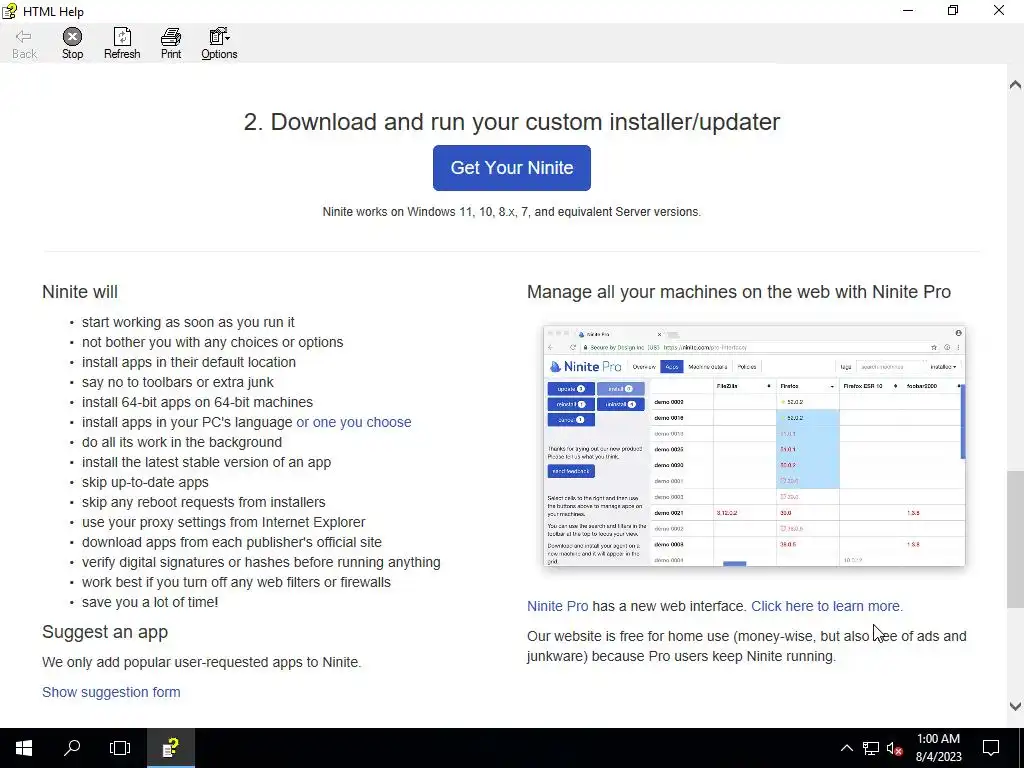The width and height of the screenshot is (1024, 768).
Task: Click 'do all its work in the background'
Action: click(182, 442)
